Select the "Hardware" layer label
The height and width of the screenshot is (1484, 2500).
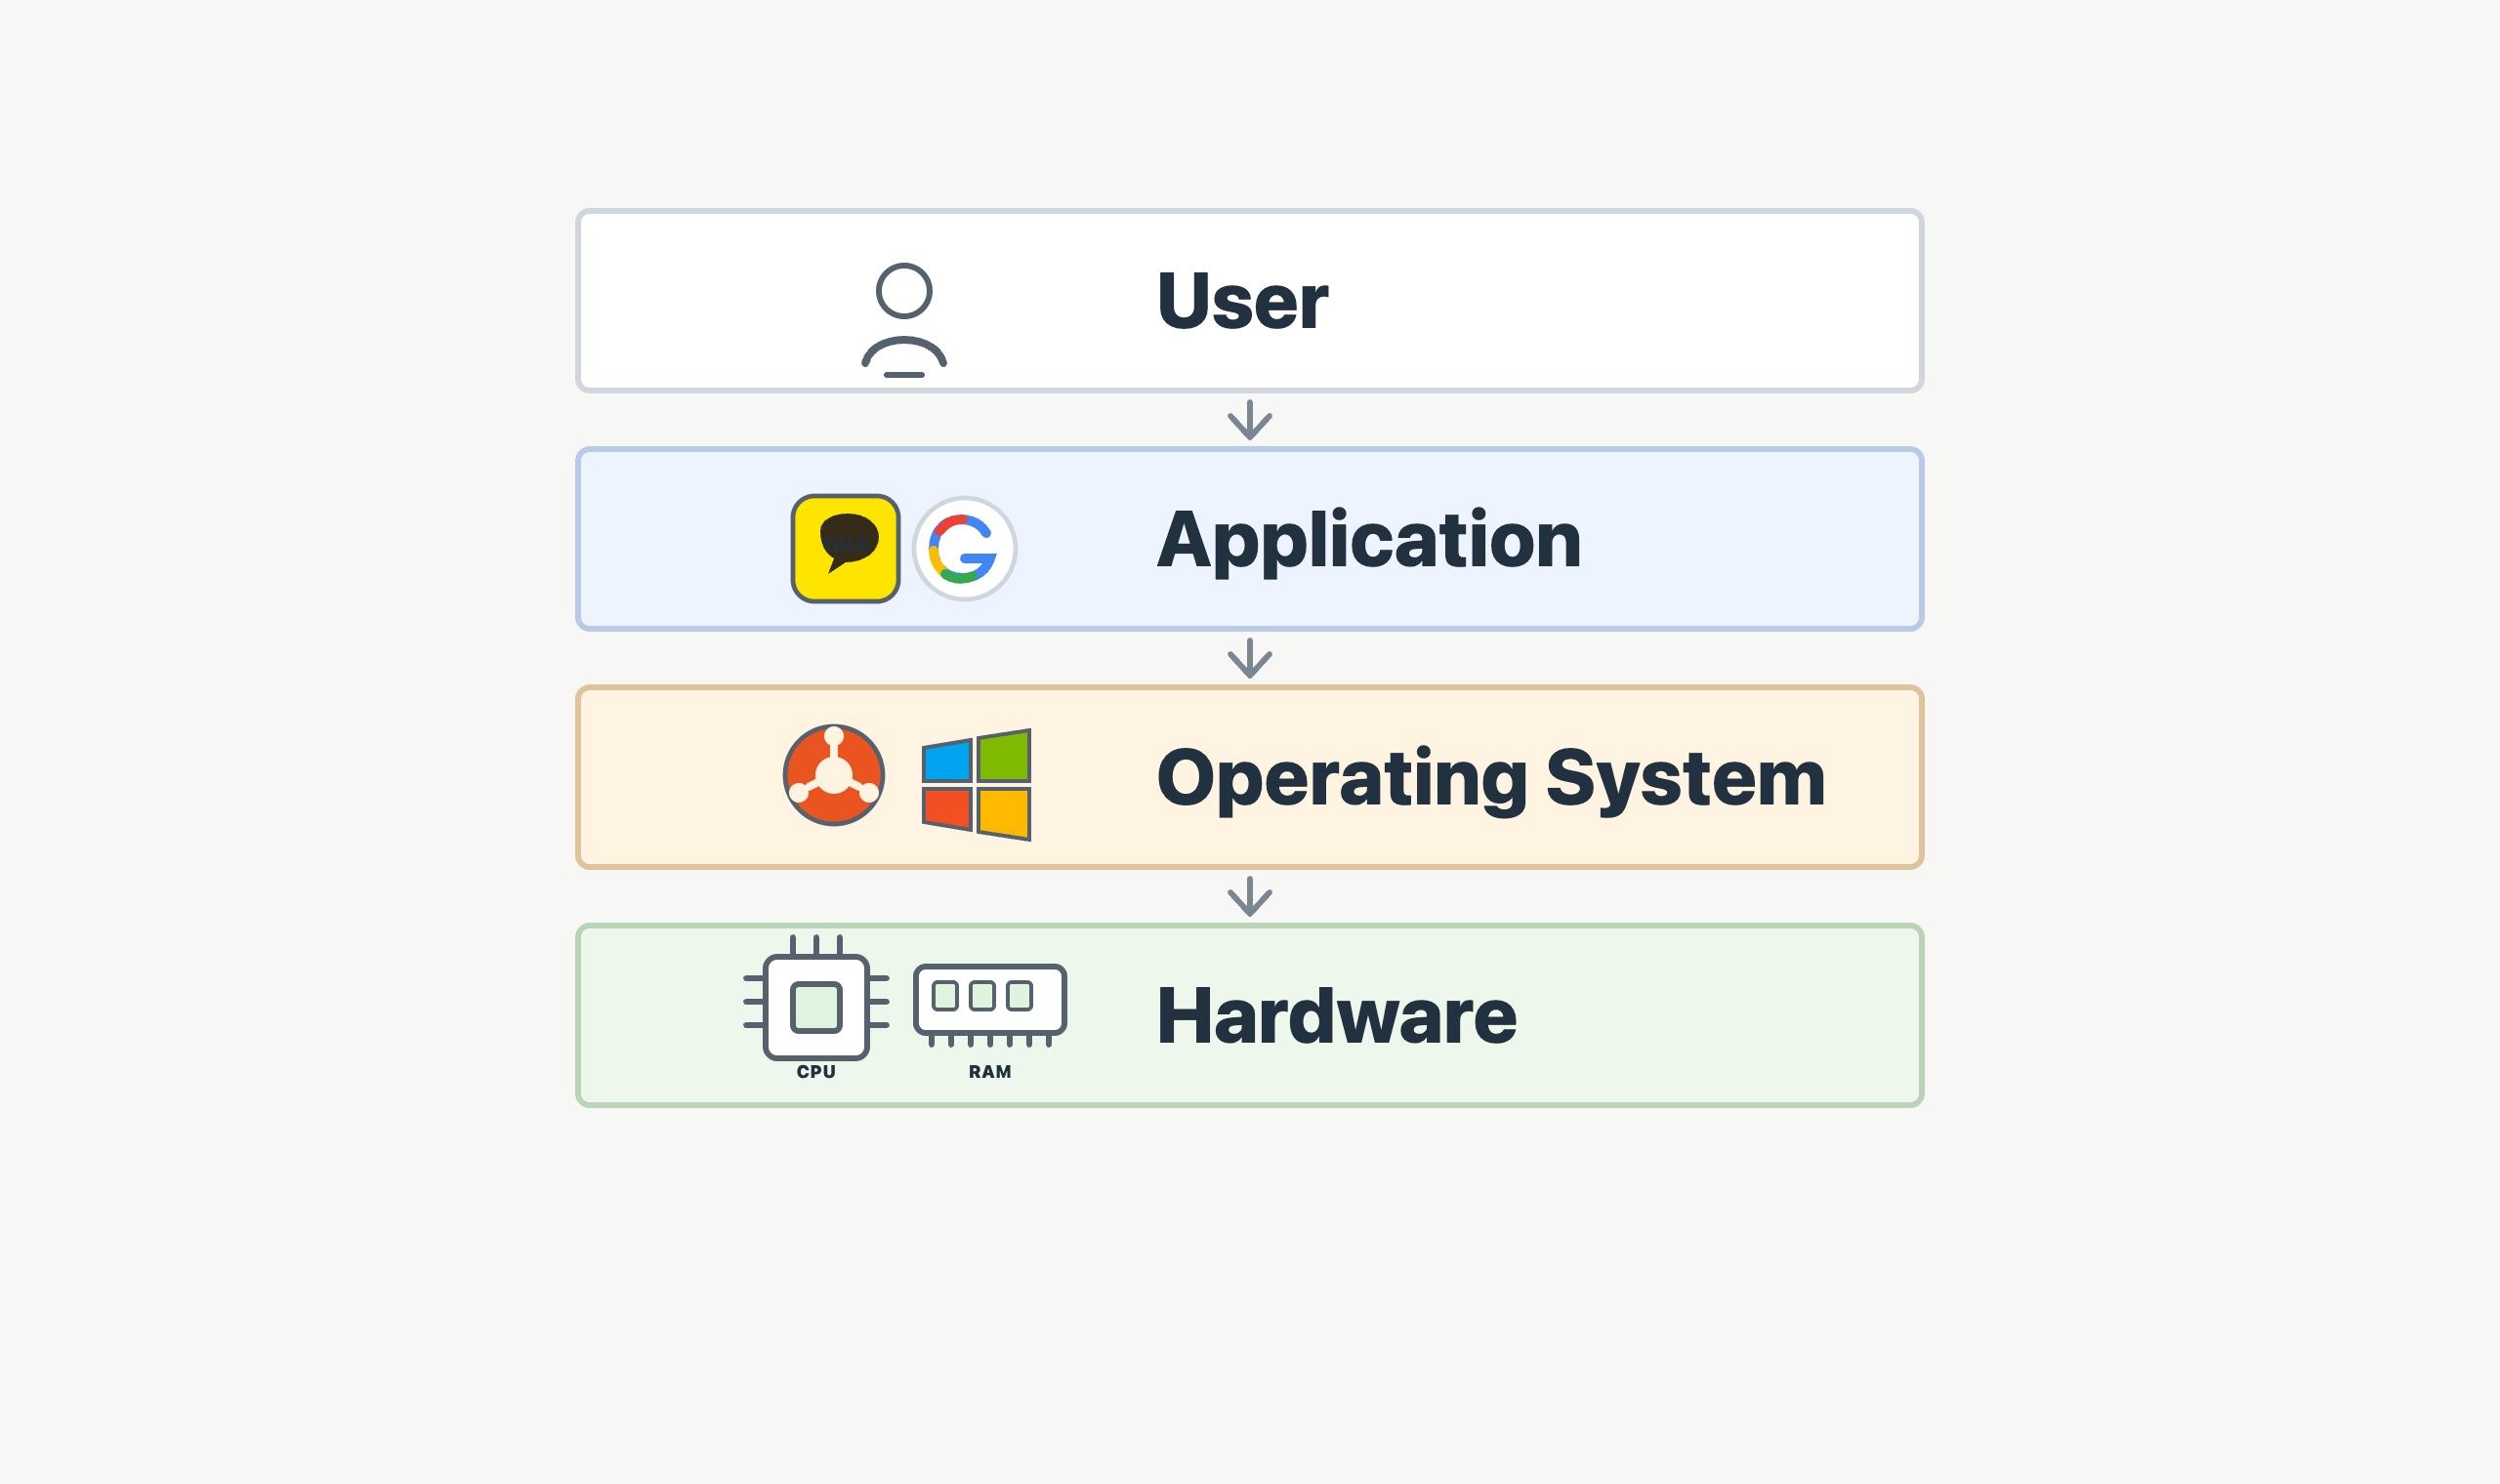[x=1337, y=1016]
